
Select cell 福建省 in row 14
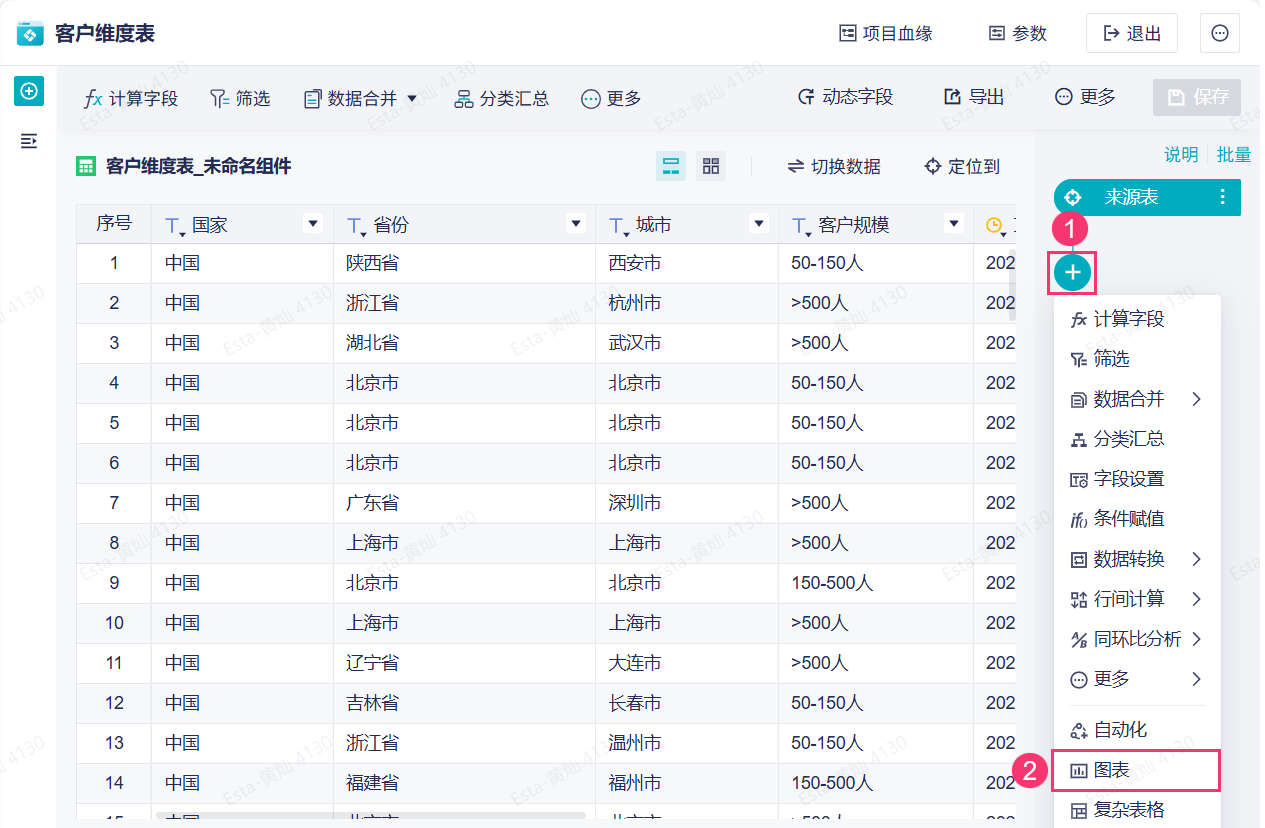464,783
